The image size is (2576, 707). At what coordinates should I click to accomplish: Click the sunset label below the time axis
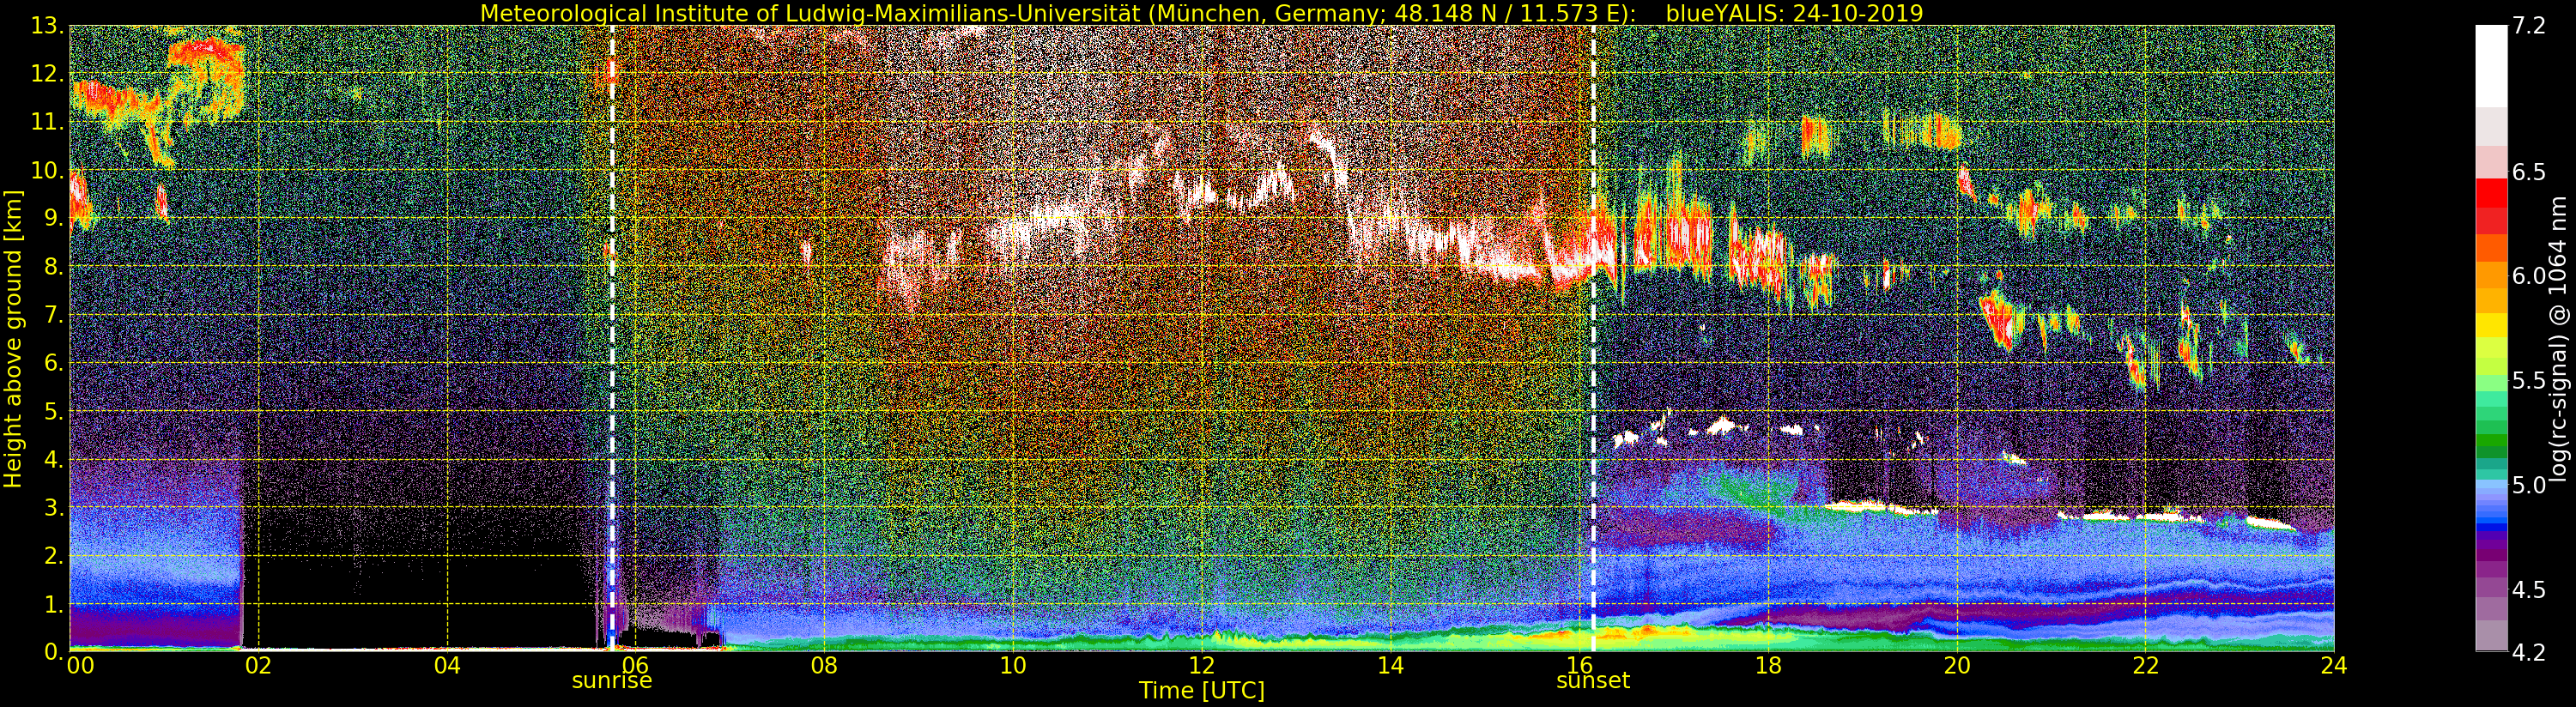point(1592,681)
